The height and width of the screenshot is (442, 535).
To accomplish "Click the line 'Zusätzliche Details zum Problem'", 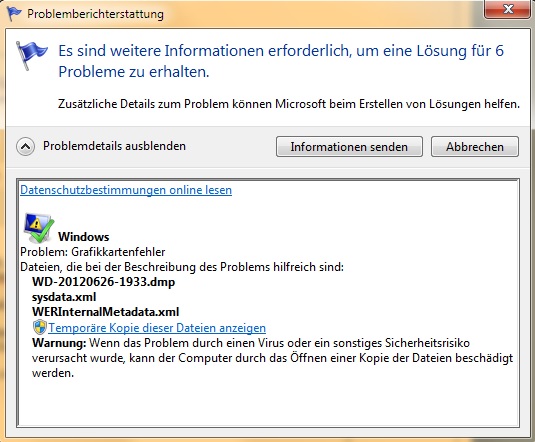I will (289, 103).
